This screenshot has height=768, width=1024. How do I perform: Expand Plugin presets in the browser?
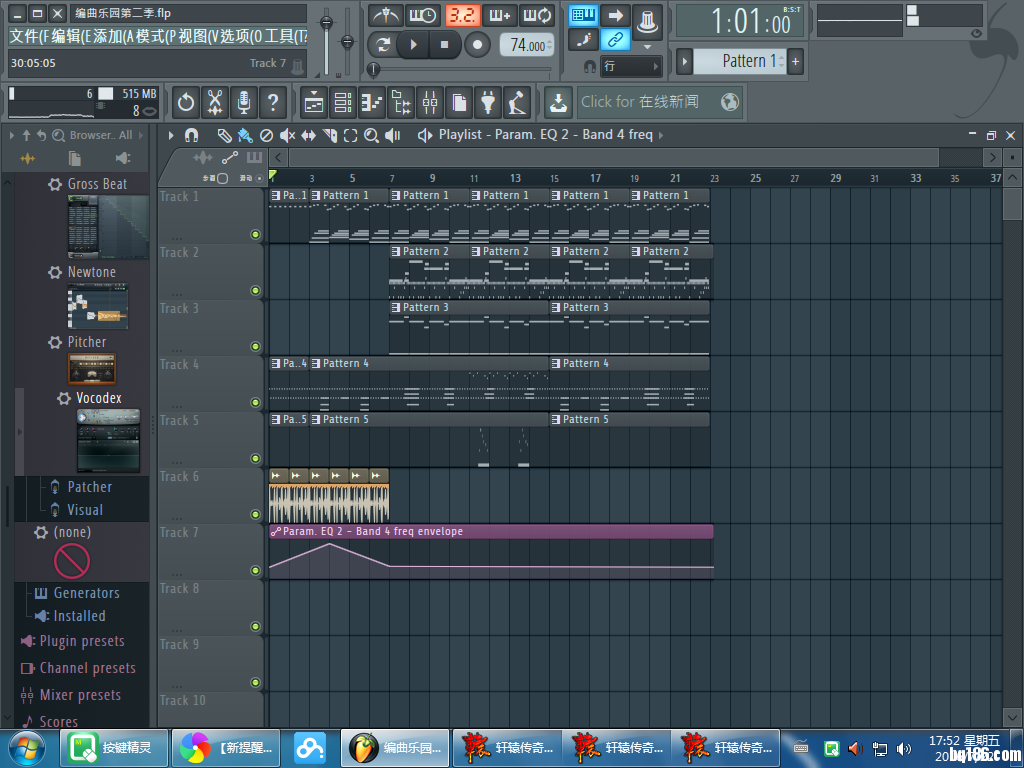point(81,641)
